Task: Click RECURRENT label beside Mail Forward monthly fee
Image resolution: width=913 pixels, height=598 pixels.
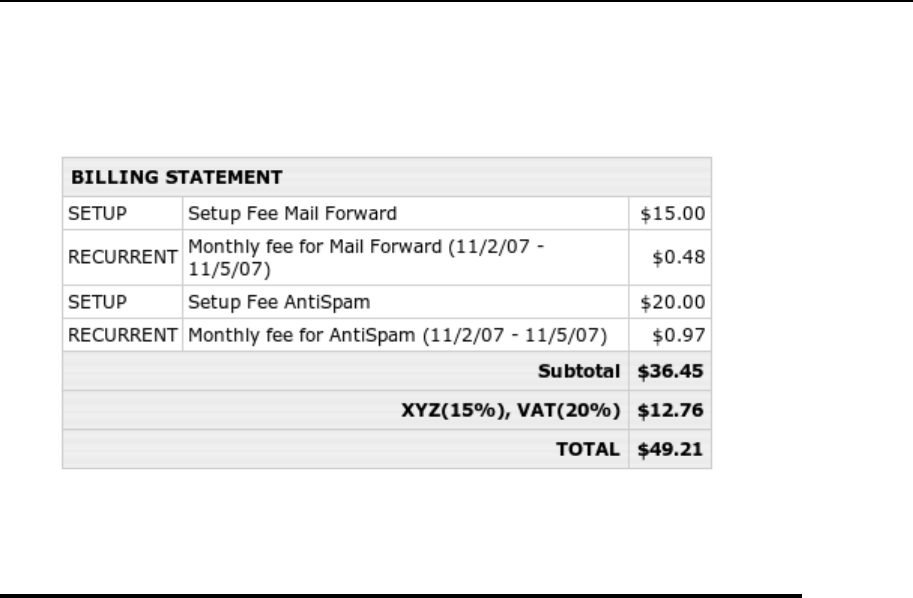Action: (121, 256)
